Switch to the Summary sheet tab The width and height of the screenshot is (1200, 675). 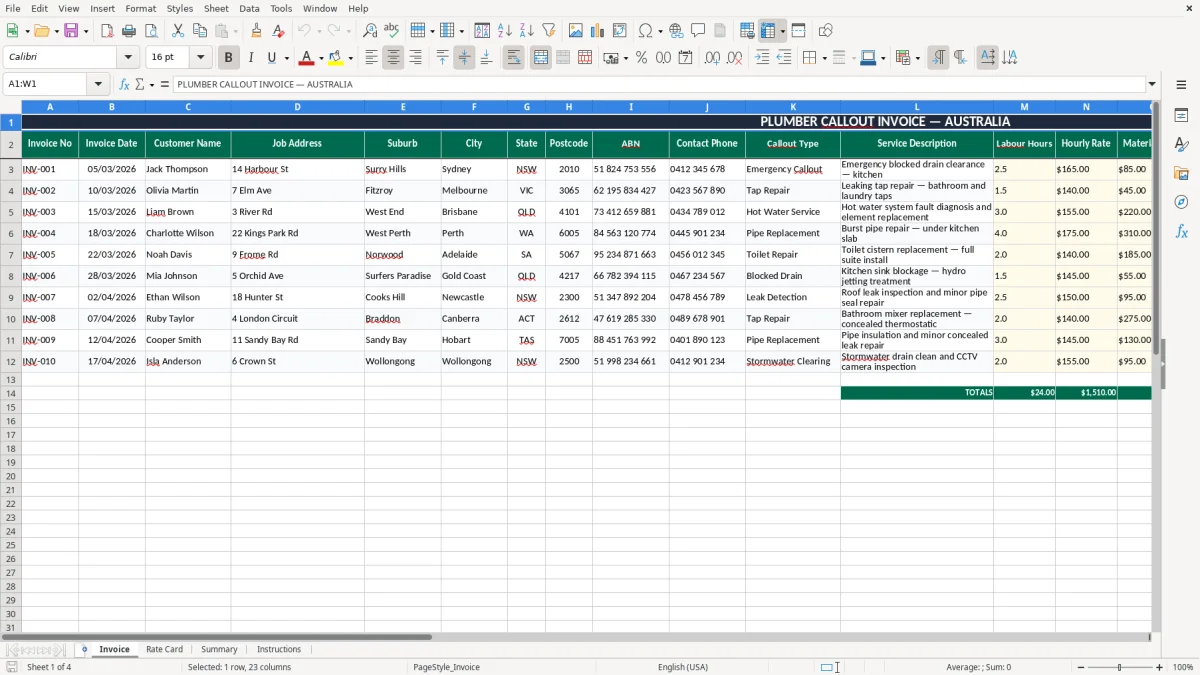pos(219,649)
